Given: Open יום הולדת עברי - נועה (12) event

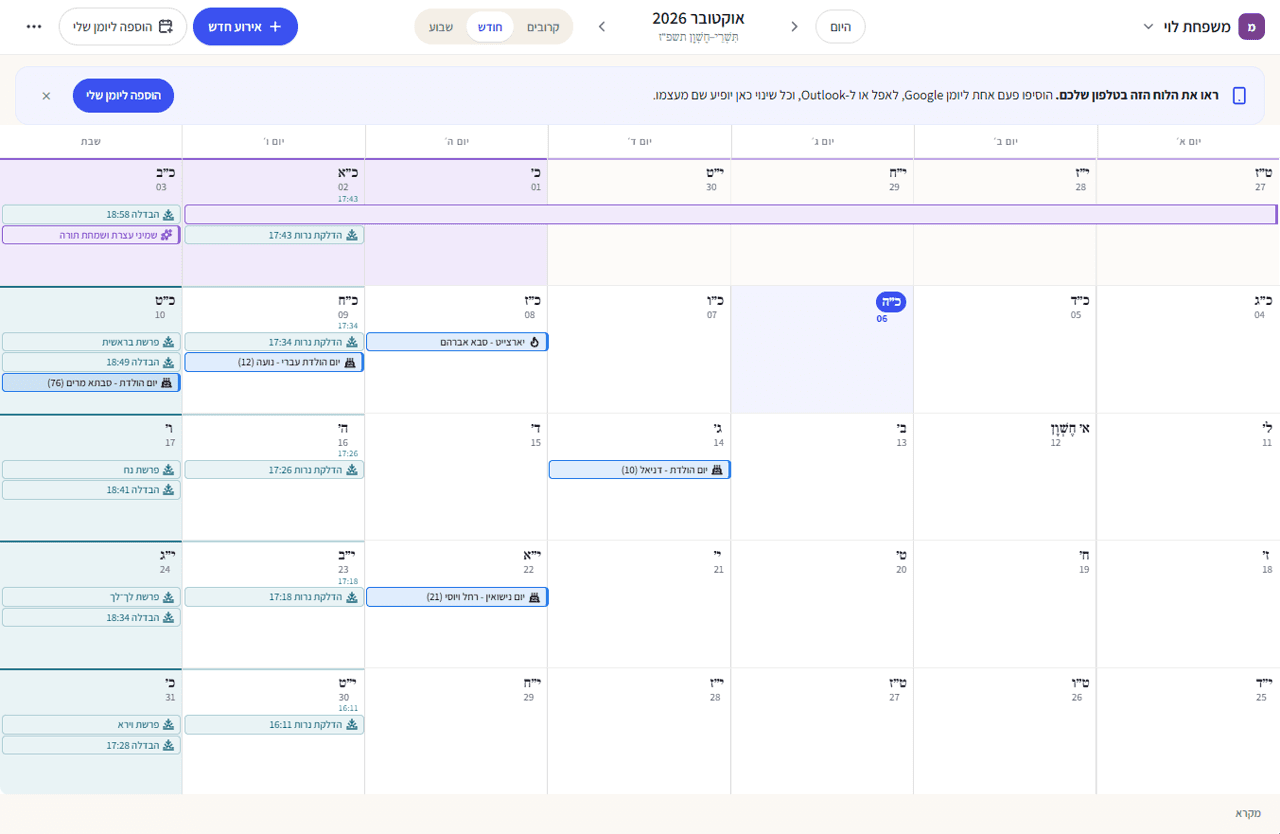Looking at the screenshot, I should (x=274, y=362).
